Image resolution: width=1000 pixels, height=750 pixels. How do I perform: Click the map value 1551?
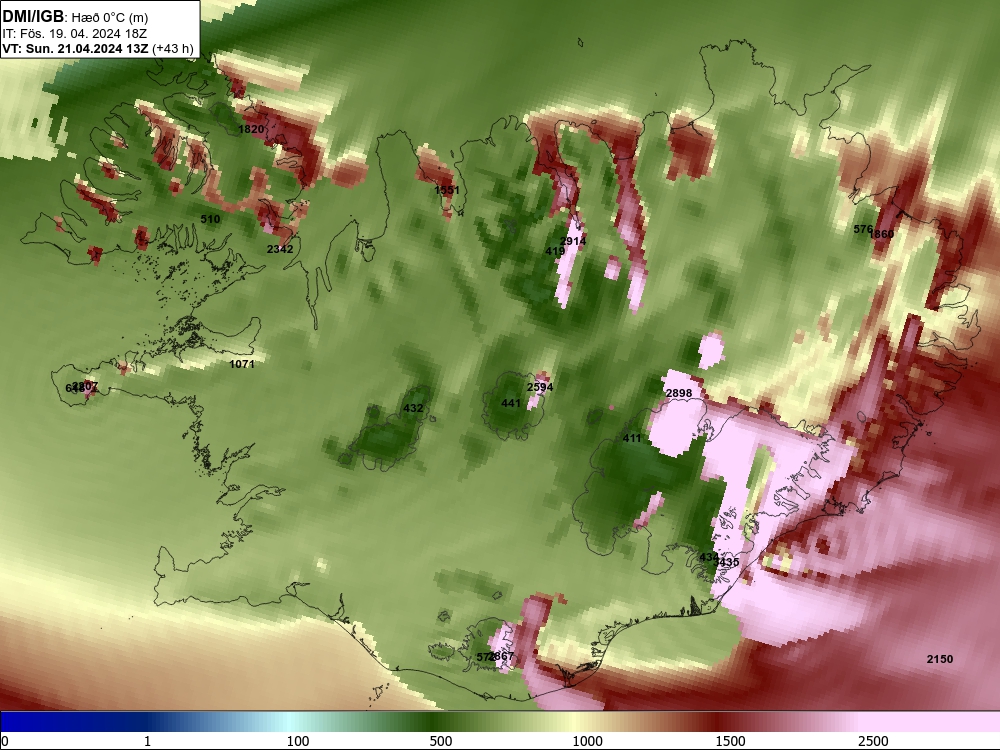446,190
